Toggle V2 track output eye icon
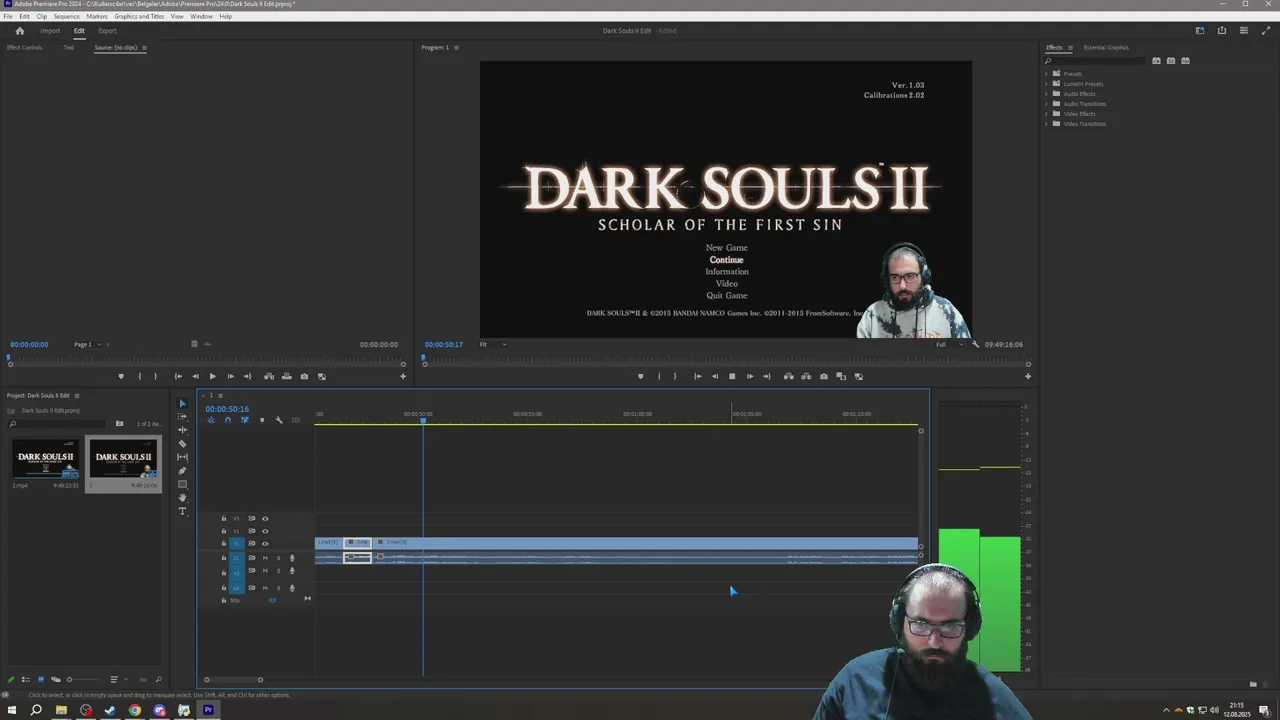This screenshot has width=1280, height=720. (265, 531)
